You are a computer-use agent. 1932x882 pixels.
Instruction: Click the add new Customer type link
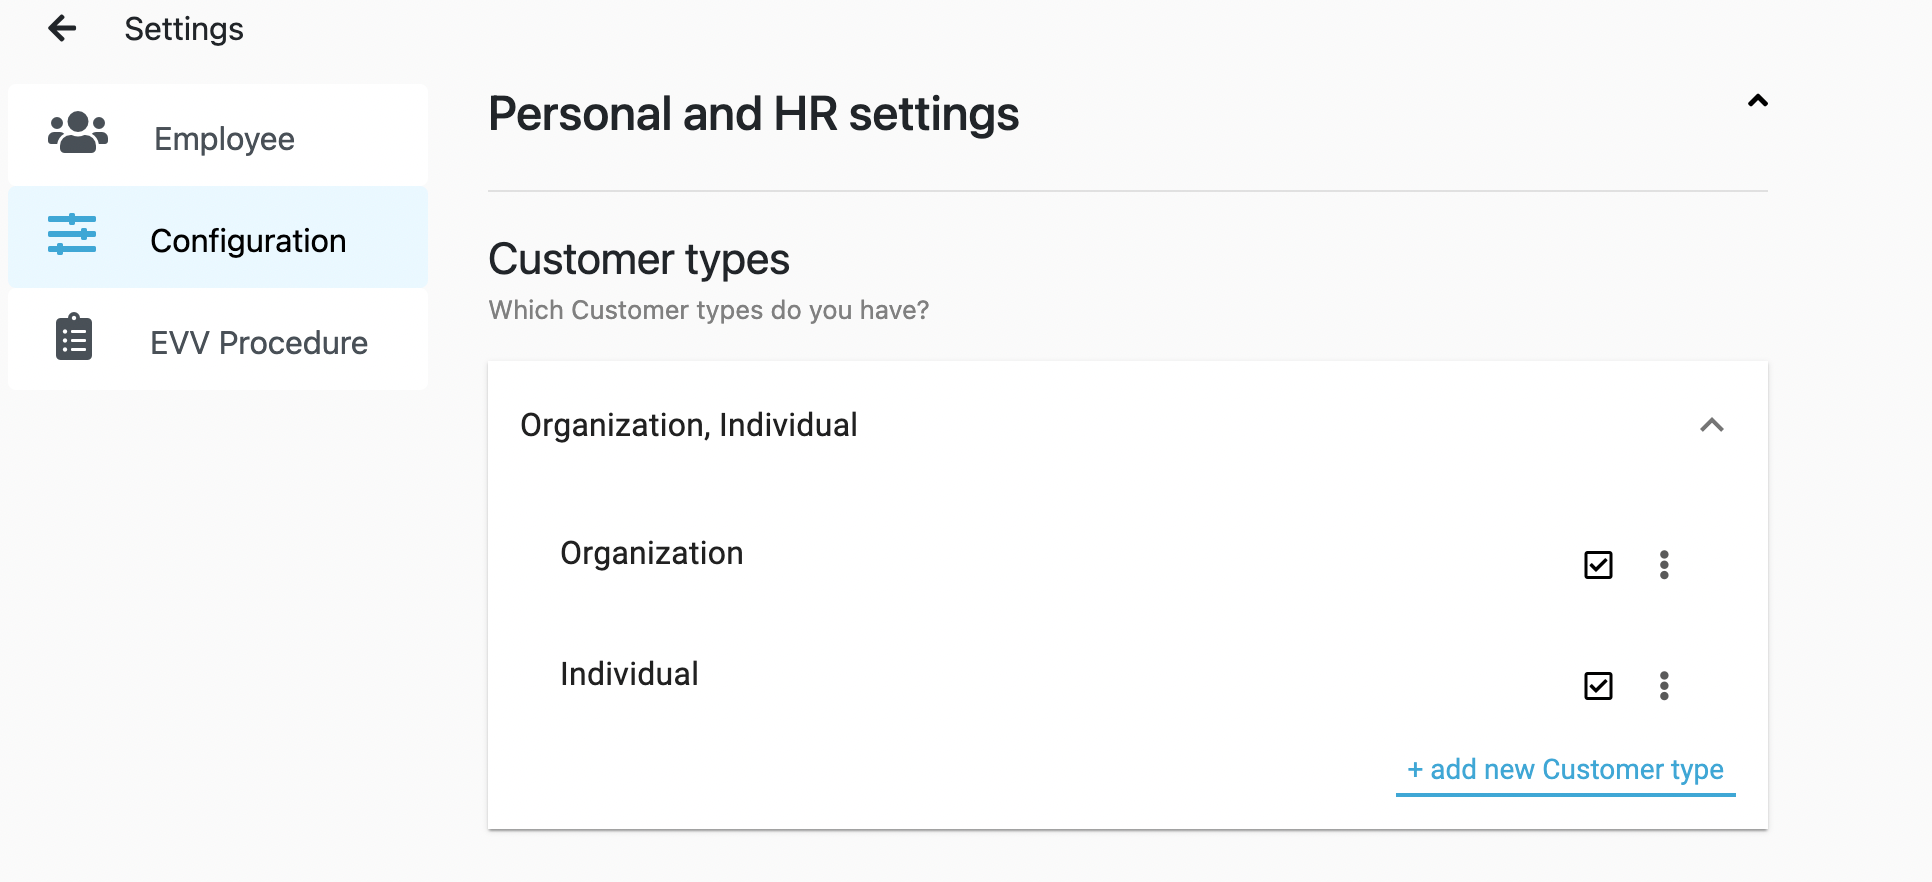click(1565, 769)
